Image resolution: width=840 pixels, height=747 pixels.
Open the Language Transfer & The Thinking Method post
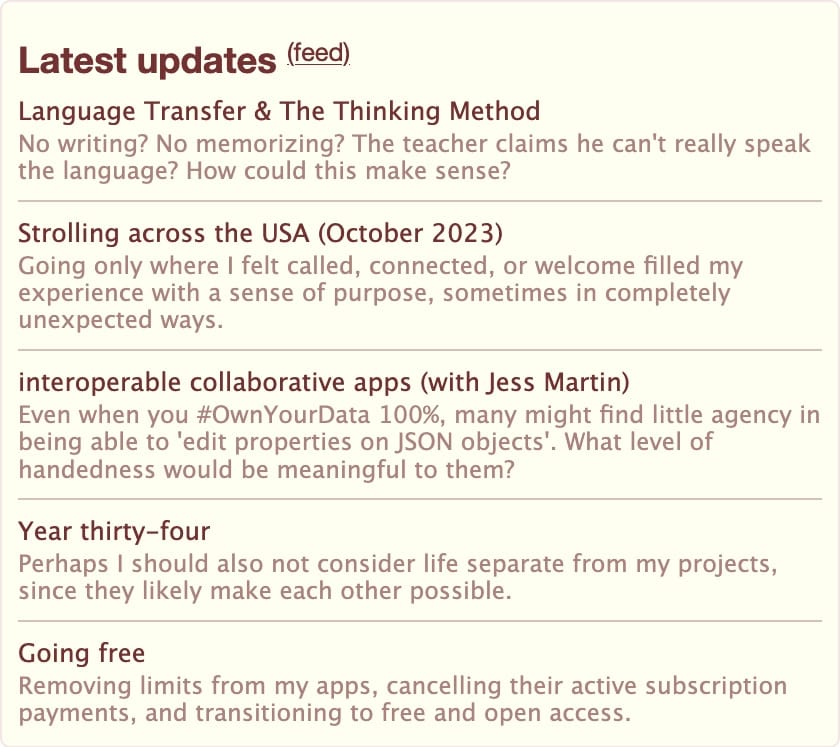coord(279,111)
